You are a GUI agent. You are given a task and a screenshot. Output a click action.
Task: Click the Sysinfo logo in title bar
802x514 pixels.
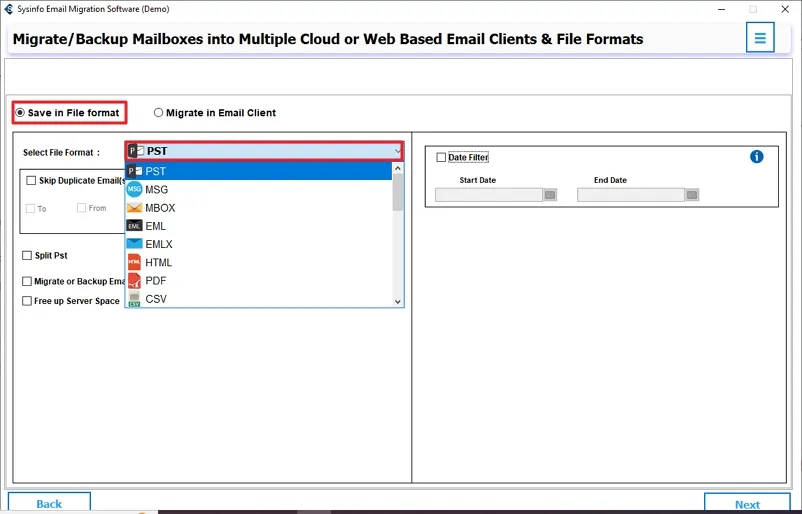(x=9, y=9)
